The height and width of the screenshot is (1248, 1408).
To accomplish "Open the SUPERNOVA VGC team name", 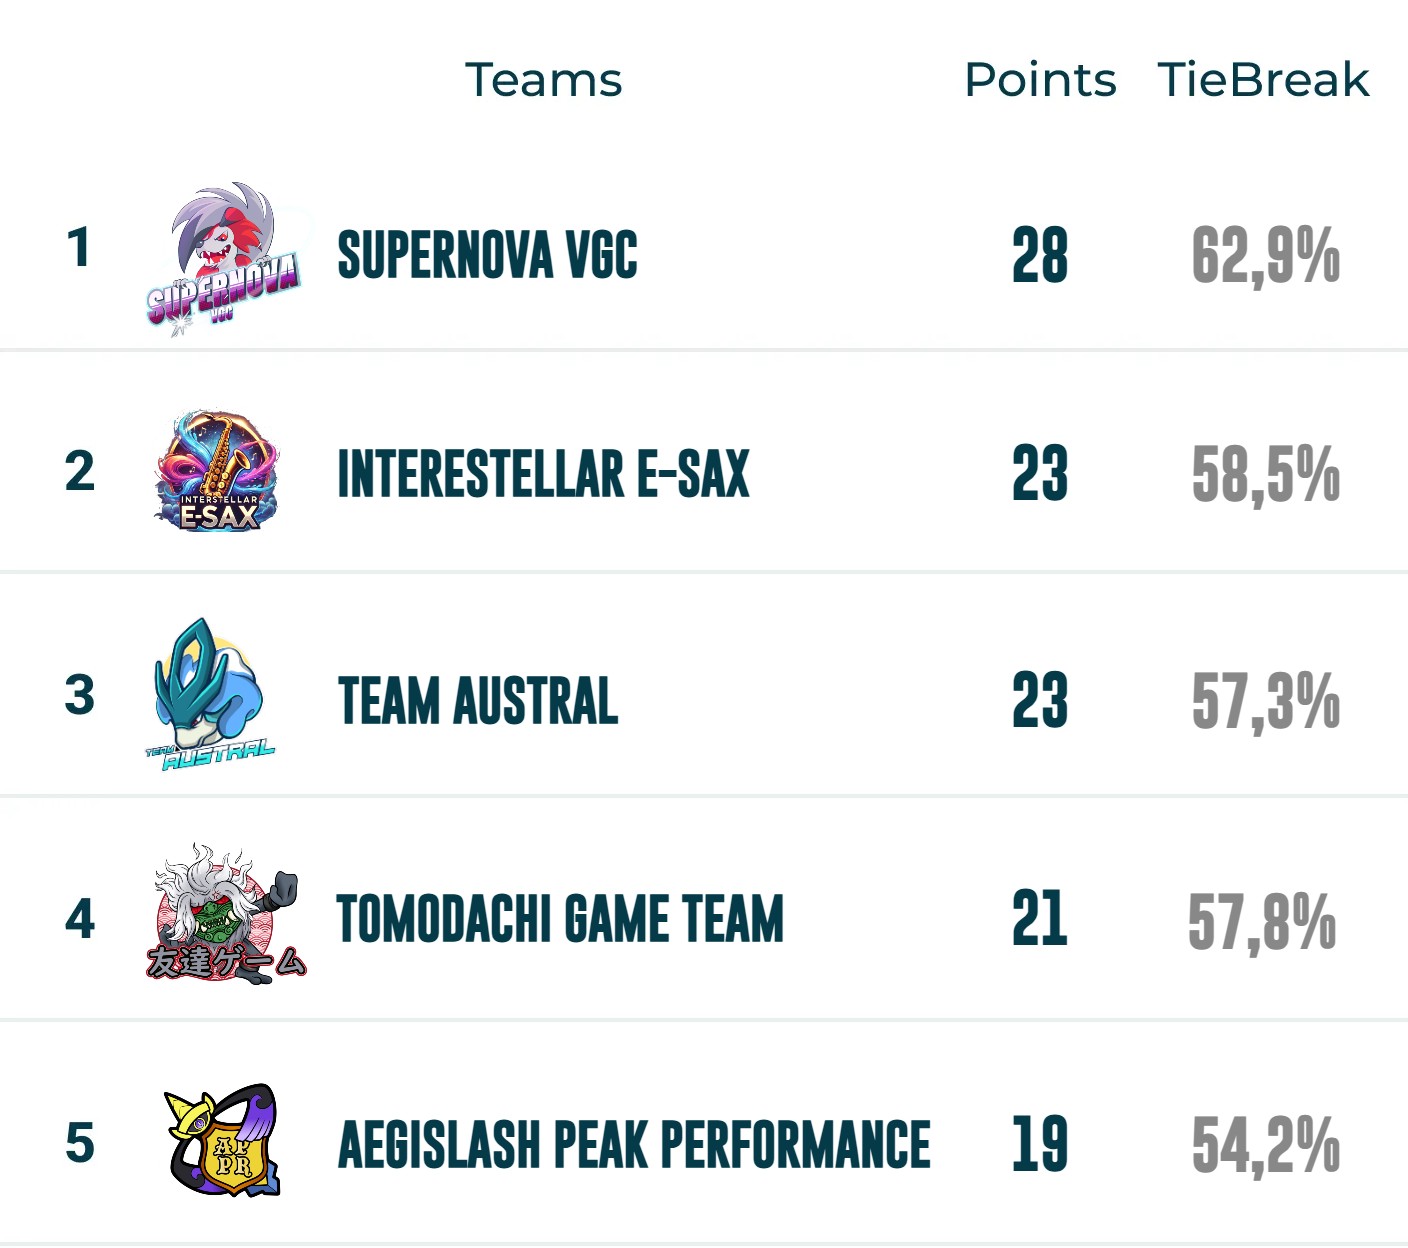I will tap(487, 254).
